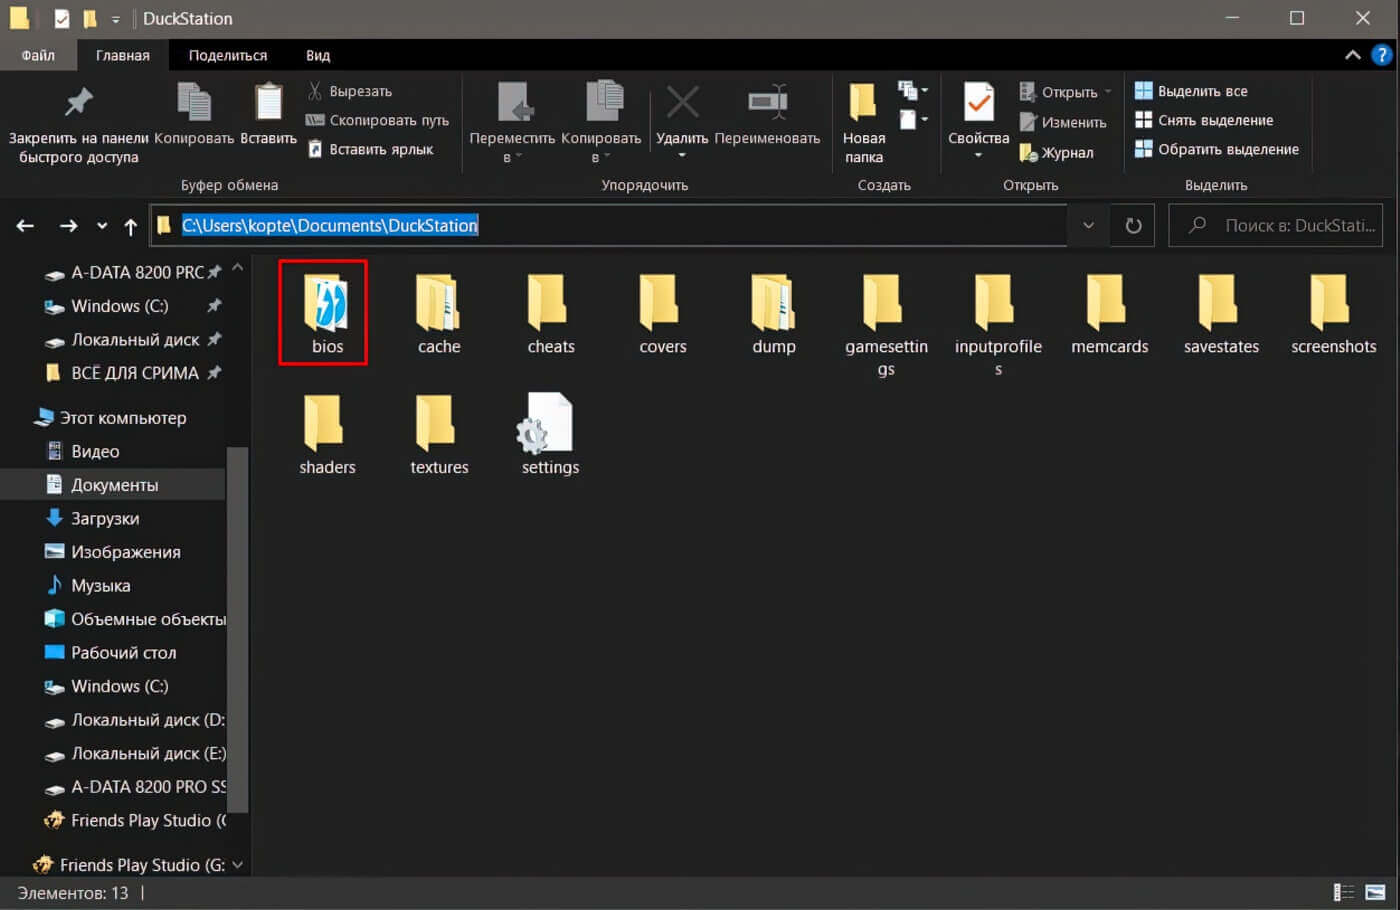The image size is (1400, 910).
Task: Collapse the ribbon with the chevron
Action: (x=1352, y=55)
